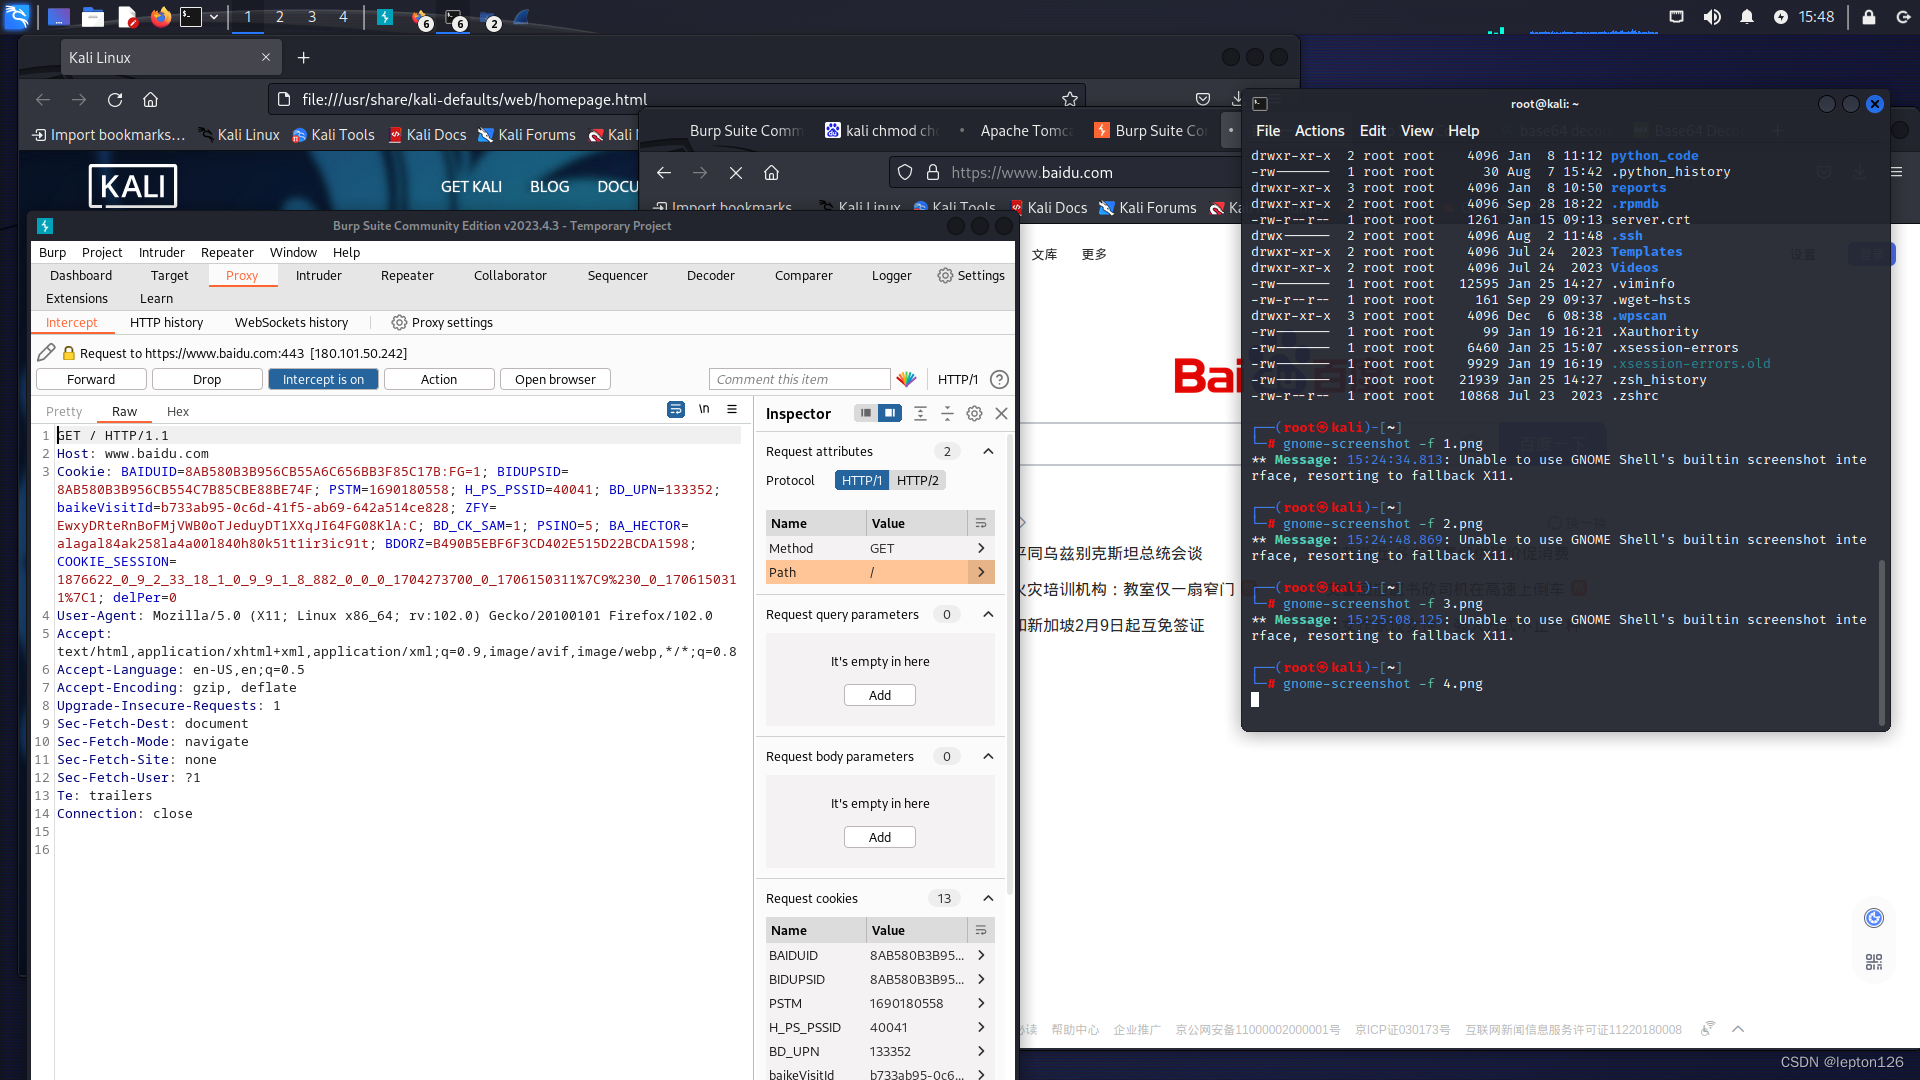Forward the intercepted request

click(91, 379)
